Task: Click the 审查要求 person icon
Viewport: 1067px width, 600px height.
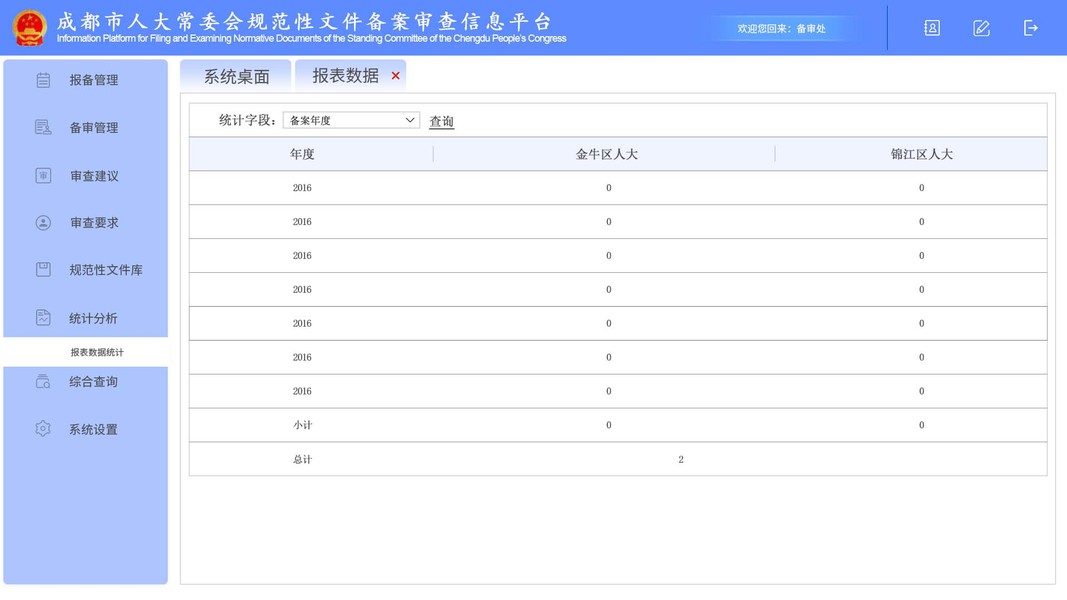Action: click(x=43, y=222)
